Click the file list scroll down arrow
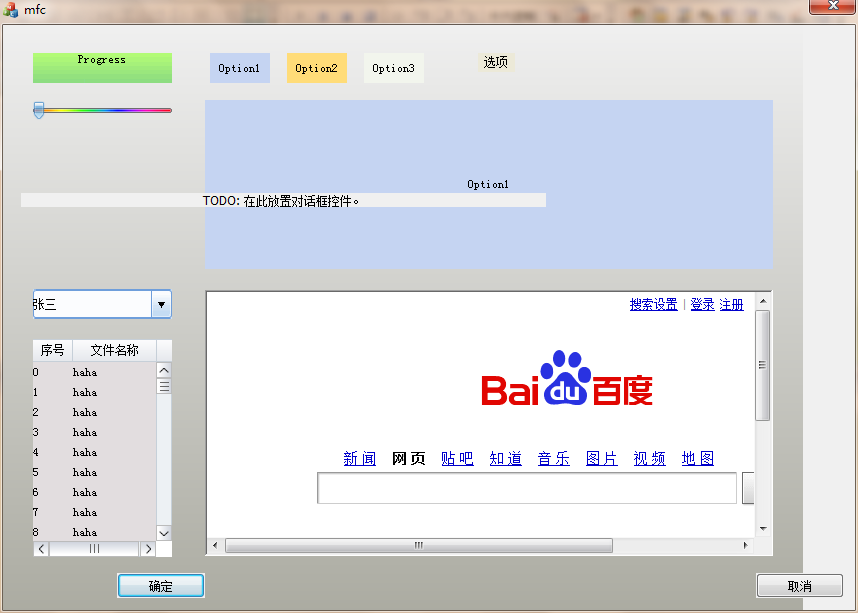This screenshot has width=858, height=613. 164,533
